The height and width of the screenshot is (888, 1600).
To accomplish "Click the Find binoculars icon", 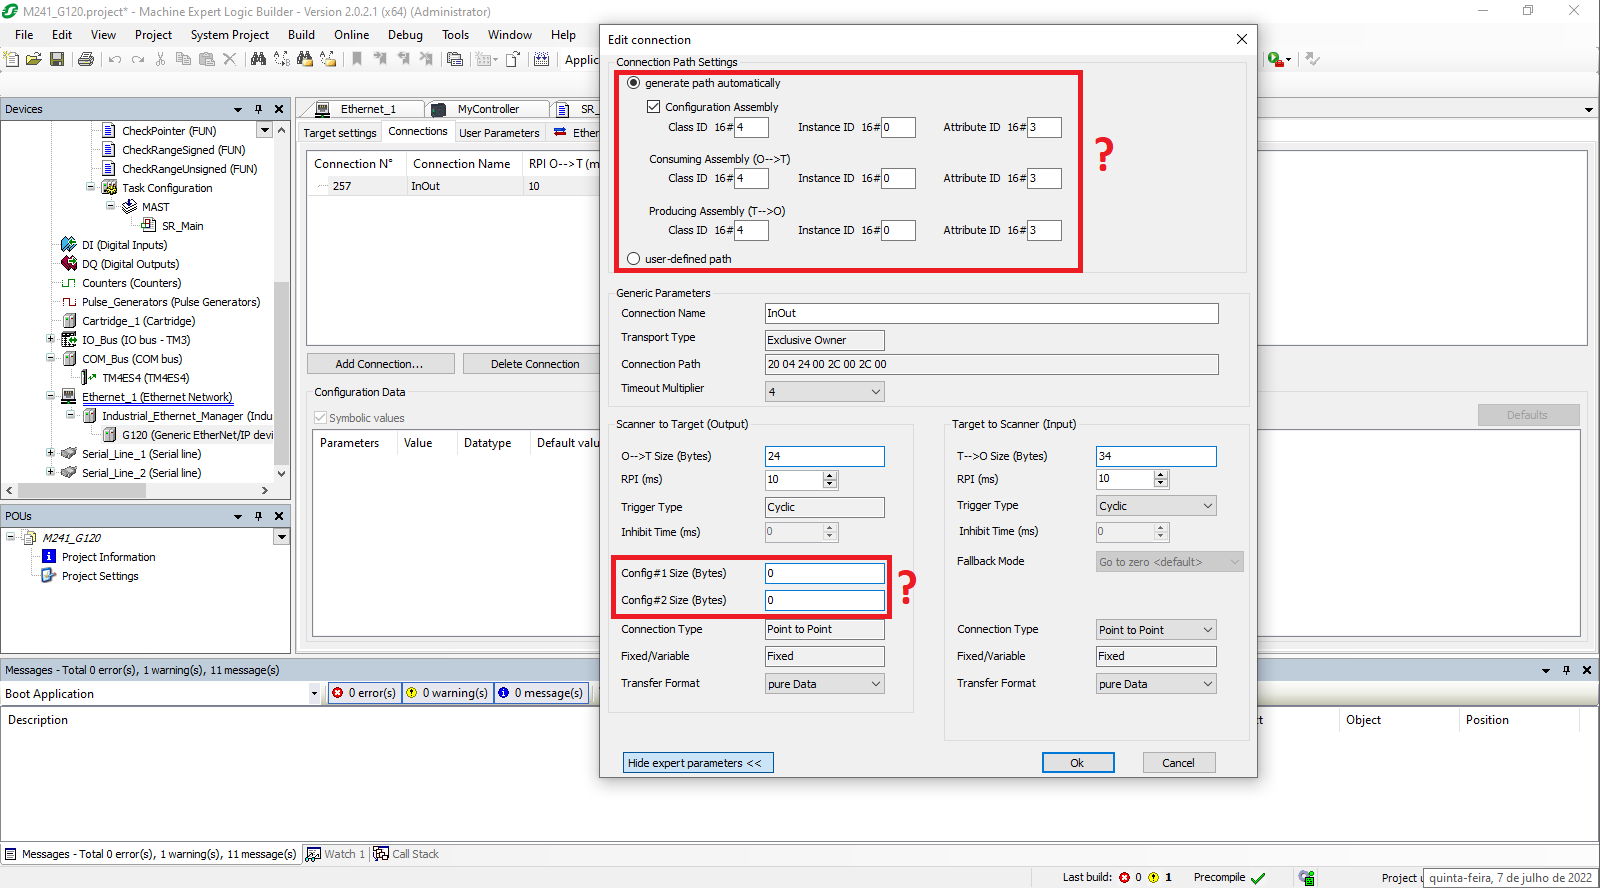I will (258, 60).
